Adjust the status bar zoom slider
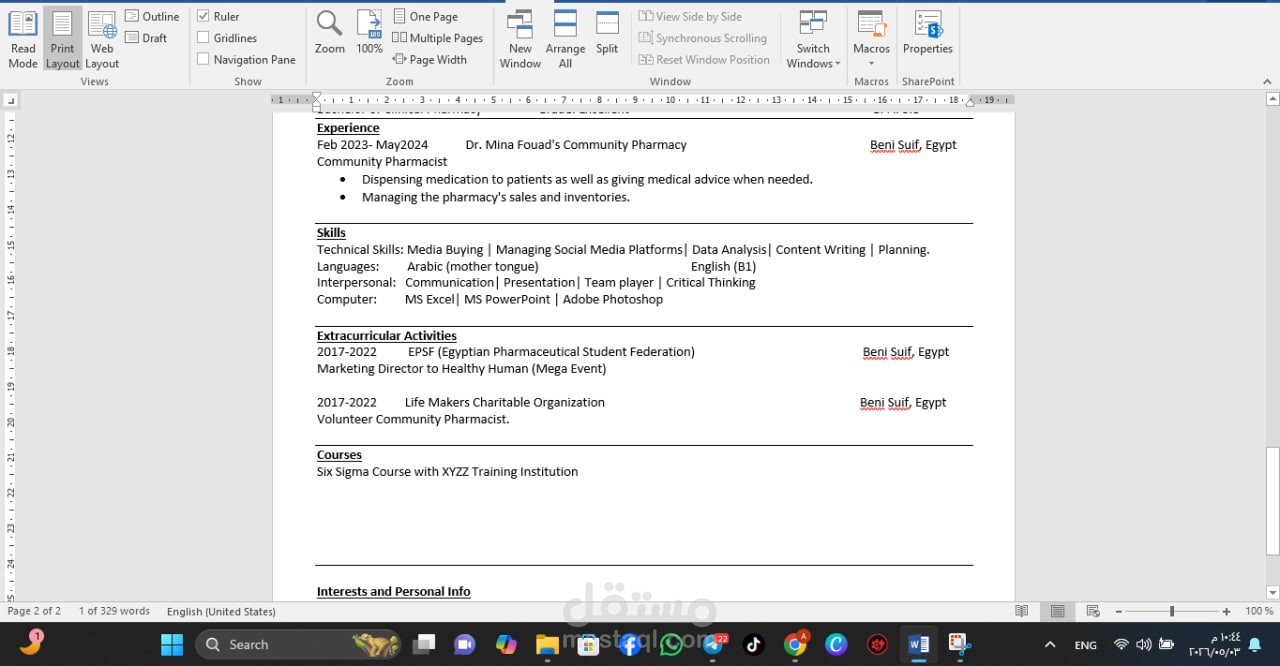Image resolution: width=1280 pixels, height=666 pixels. click(1171, 611)
